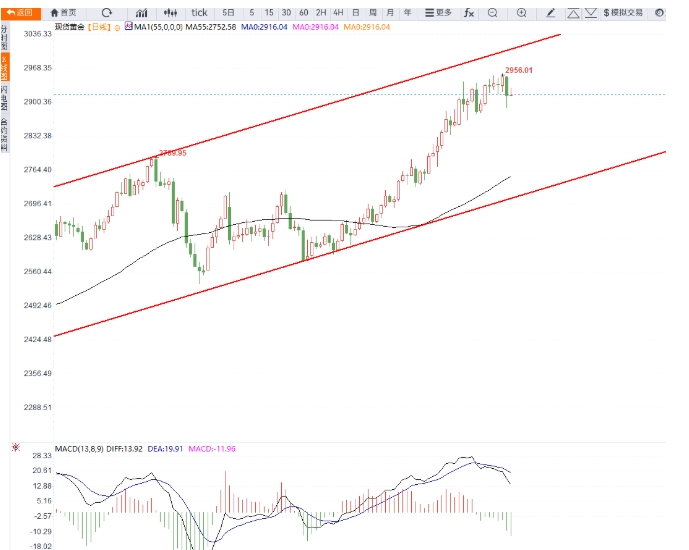Screen dimensions: 689x550
Task: Switch to the tick period
Action: (199, 13)
